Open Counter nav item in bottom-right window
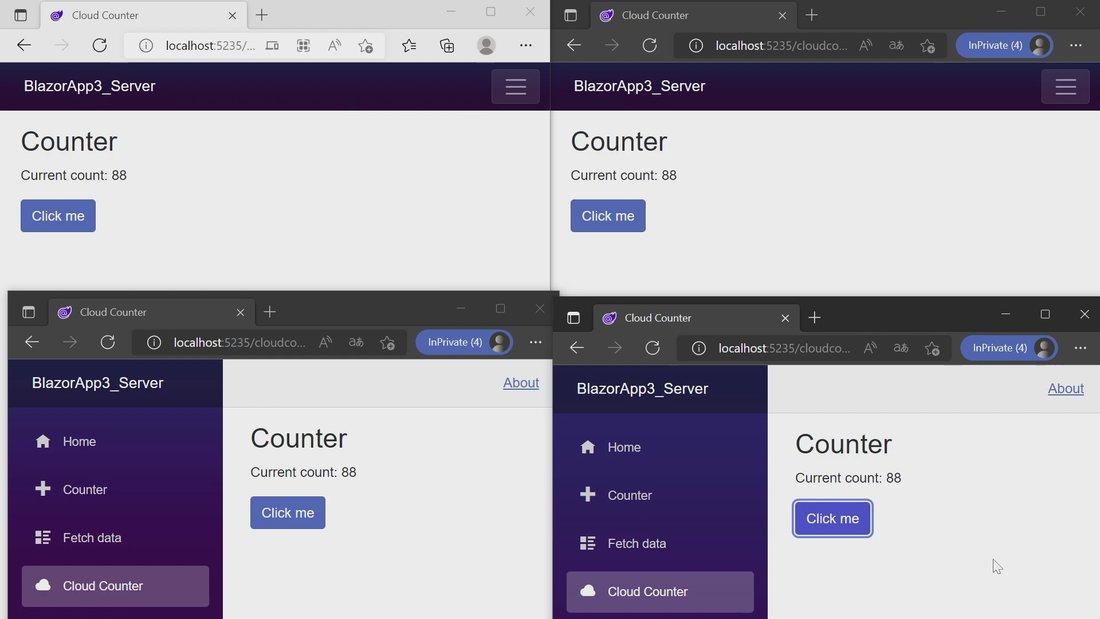 660,495
